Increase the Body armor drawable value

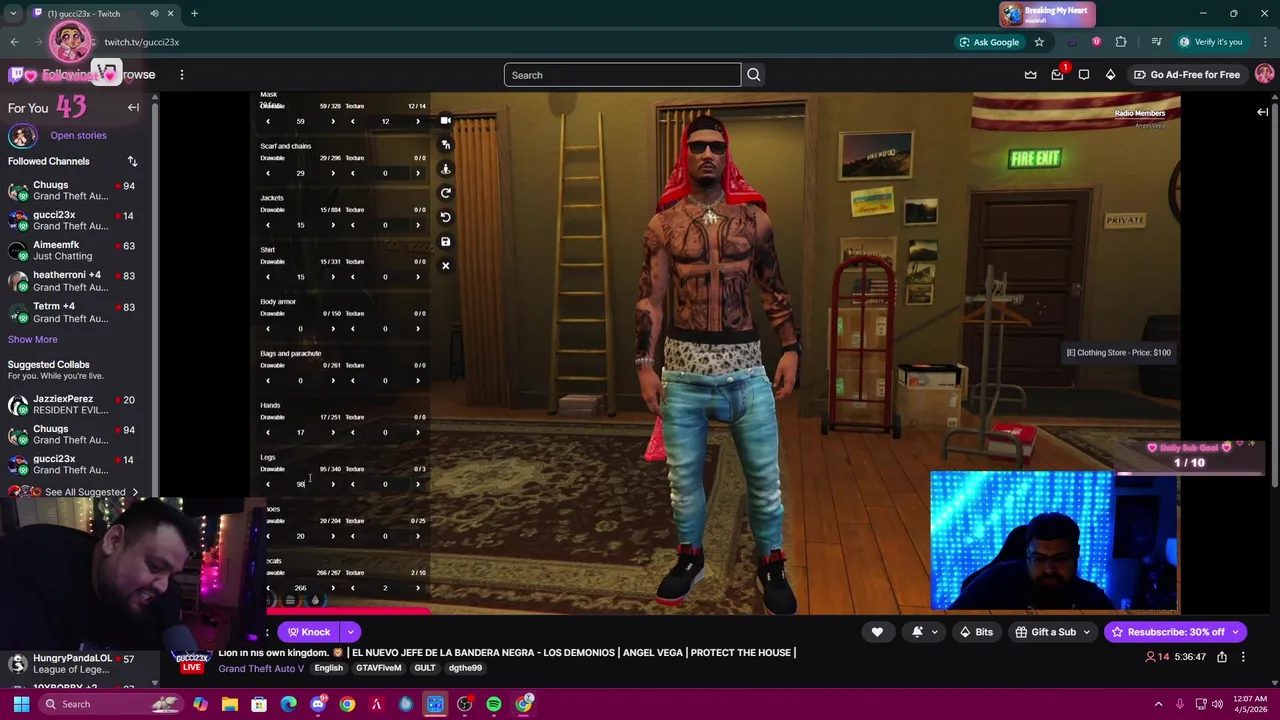pyautogui.click(x=333, y=328)
